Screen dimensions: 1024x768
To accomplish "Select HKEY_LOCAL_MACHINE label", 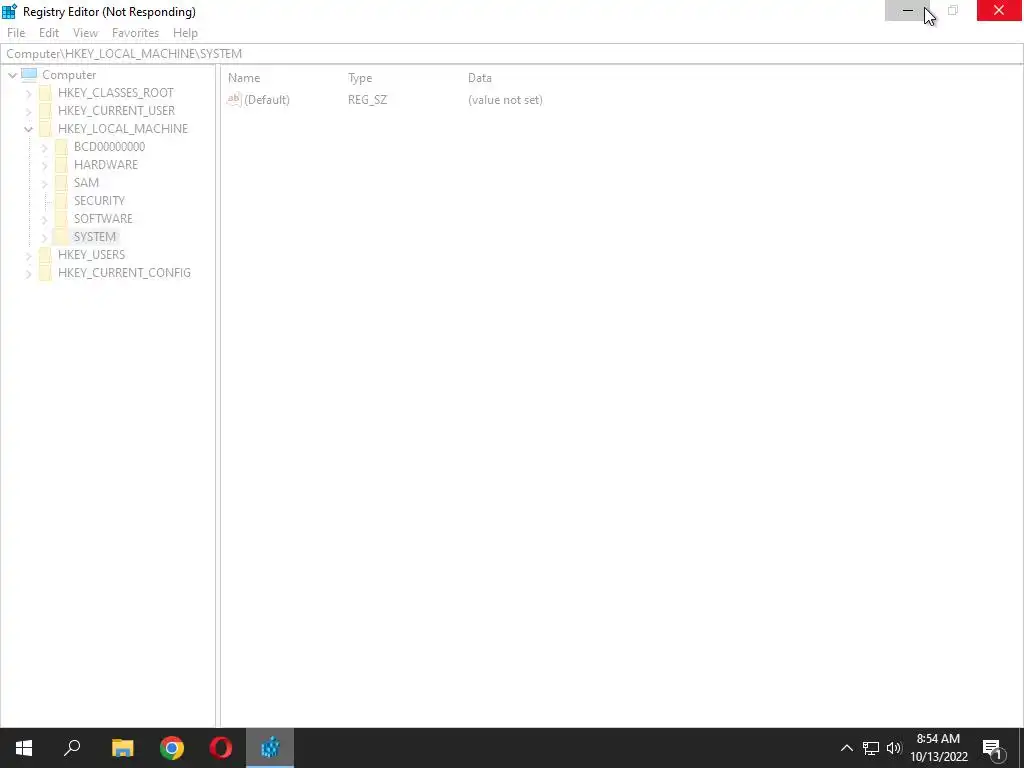I will tap(123, 129).
